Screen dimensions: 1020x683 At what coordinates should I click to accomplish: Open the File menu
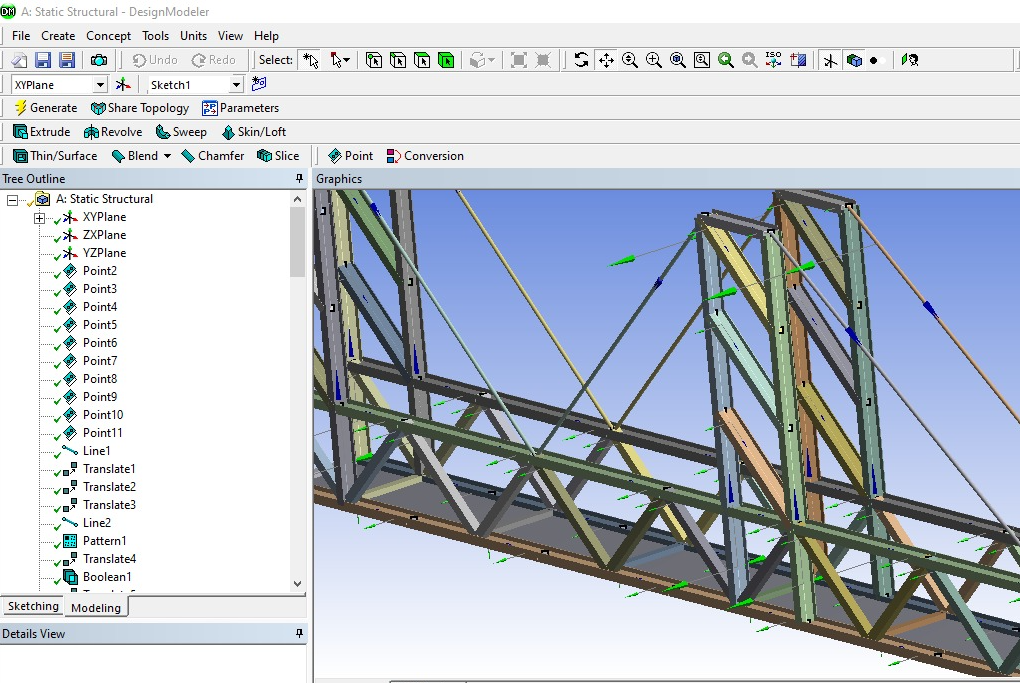pos(21,36)
